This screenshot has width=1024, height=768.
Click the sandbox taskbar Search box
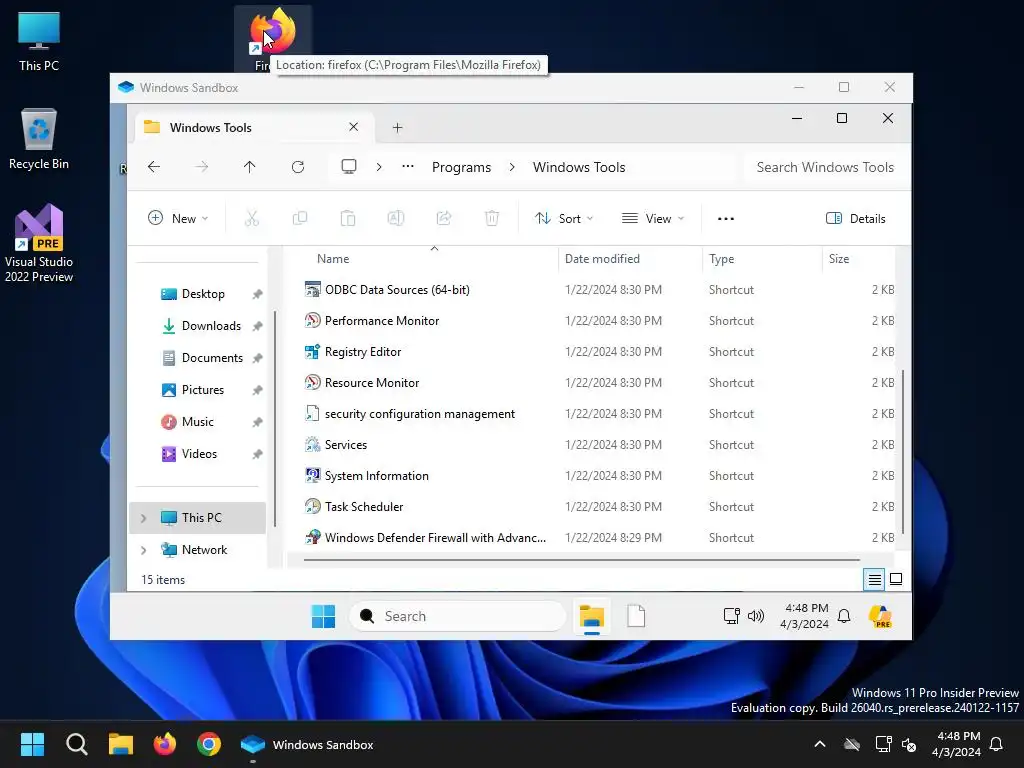click(457, 616)
